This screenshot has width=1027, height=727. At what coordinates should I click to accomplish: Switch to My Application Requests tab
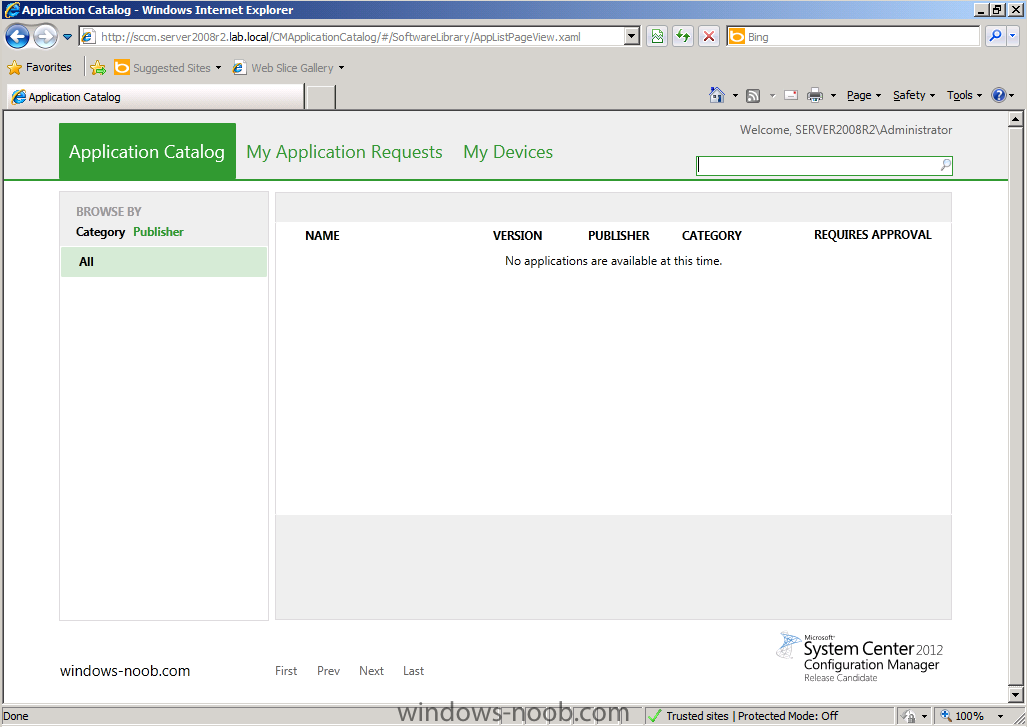[345, 152]
